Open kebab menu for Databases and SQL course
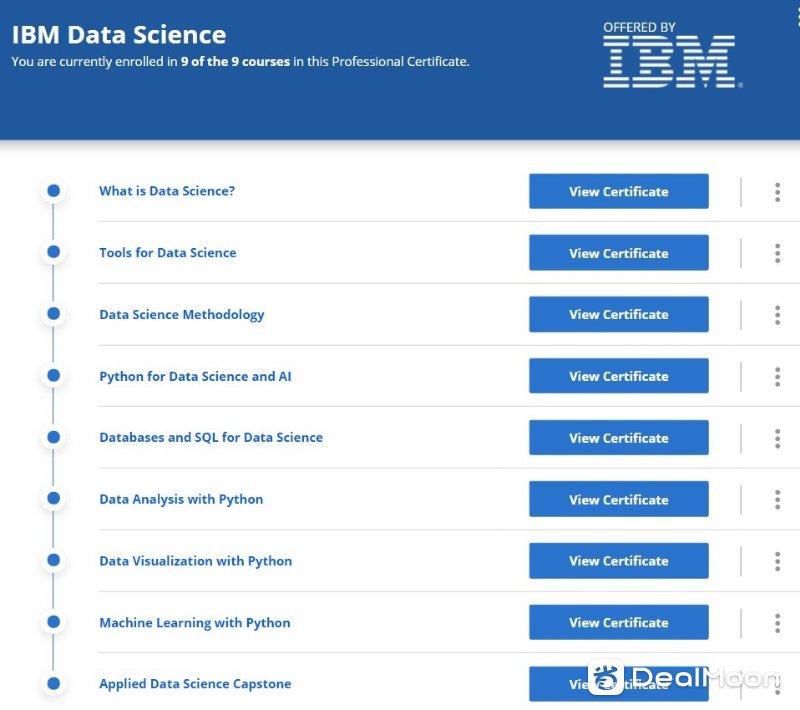Screen dimensions: 800x710 coord(777,438)
